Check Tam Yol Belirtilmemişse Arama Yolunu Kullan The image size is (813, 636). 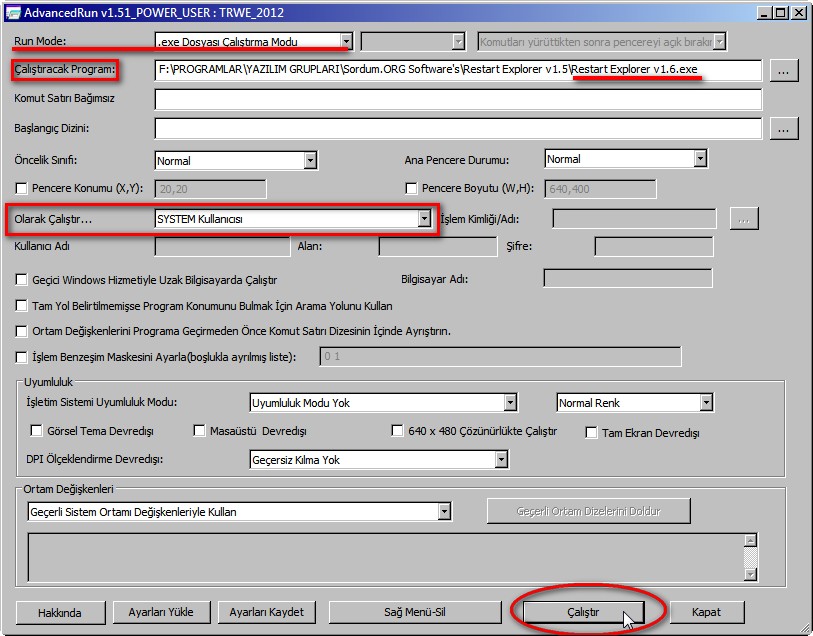[21, 306]
